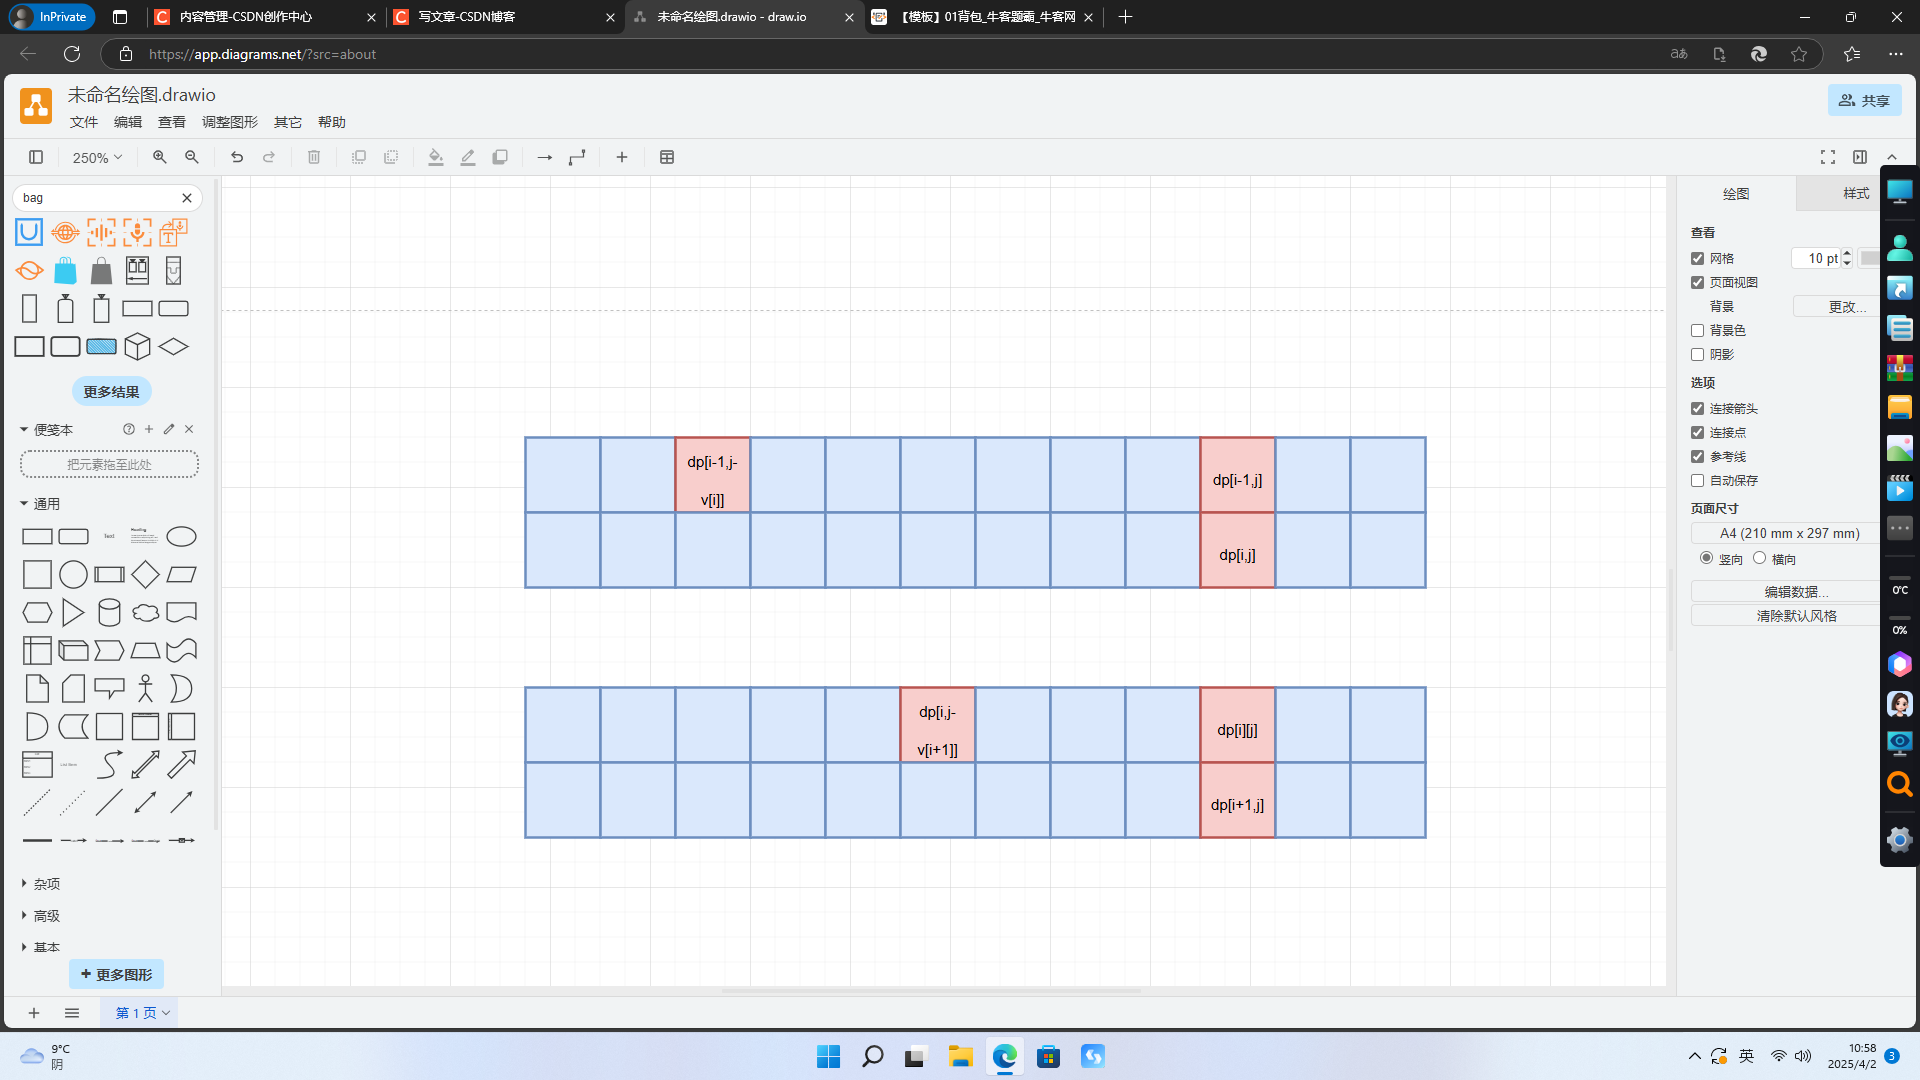Click the zoom in magnifier icon
The height and width of the screenshot is (1080, 1920).
(160, 157)
